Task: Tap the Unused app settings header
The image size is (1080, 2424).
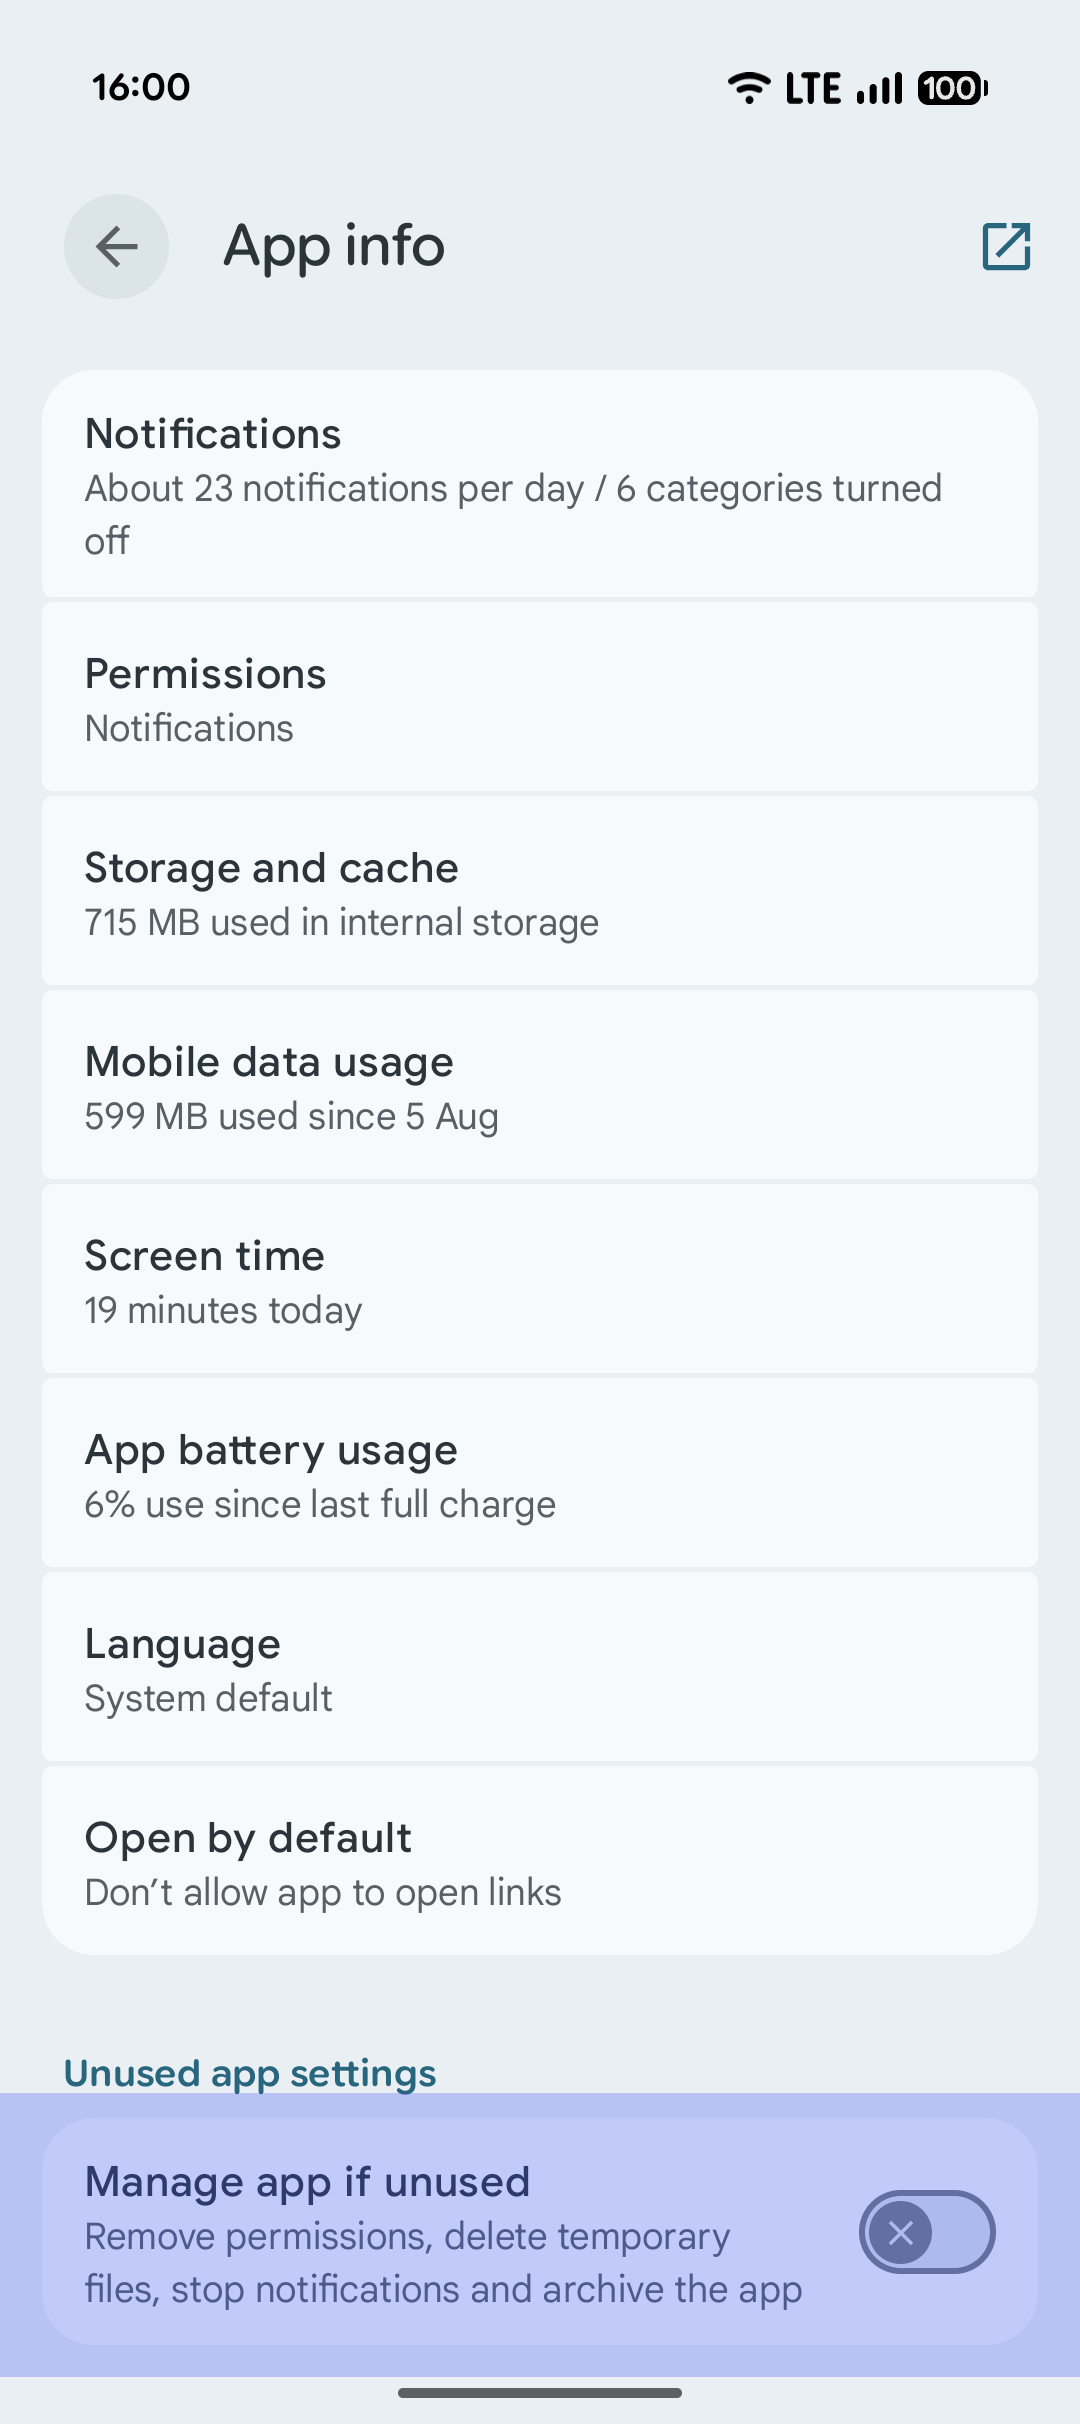Action: coord(250,2073)
